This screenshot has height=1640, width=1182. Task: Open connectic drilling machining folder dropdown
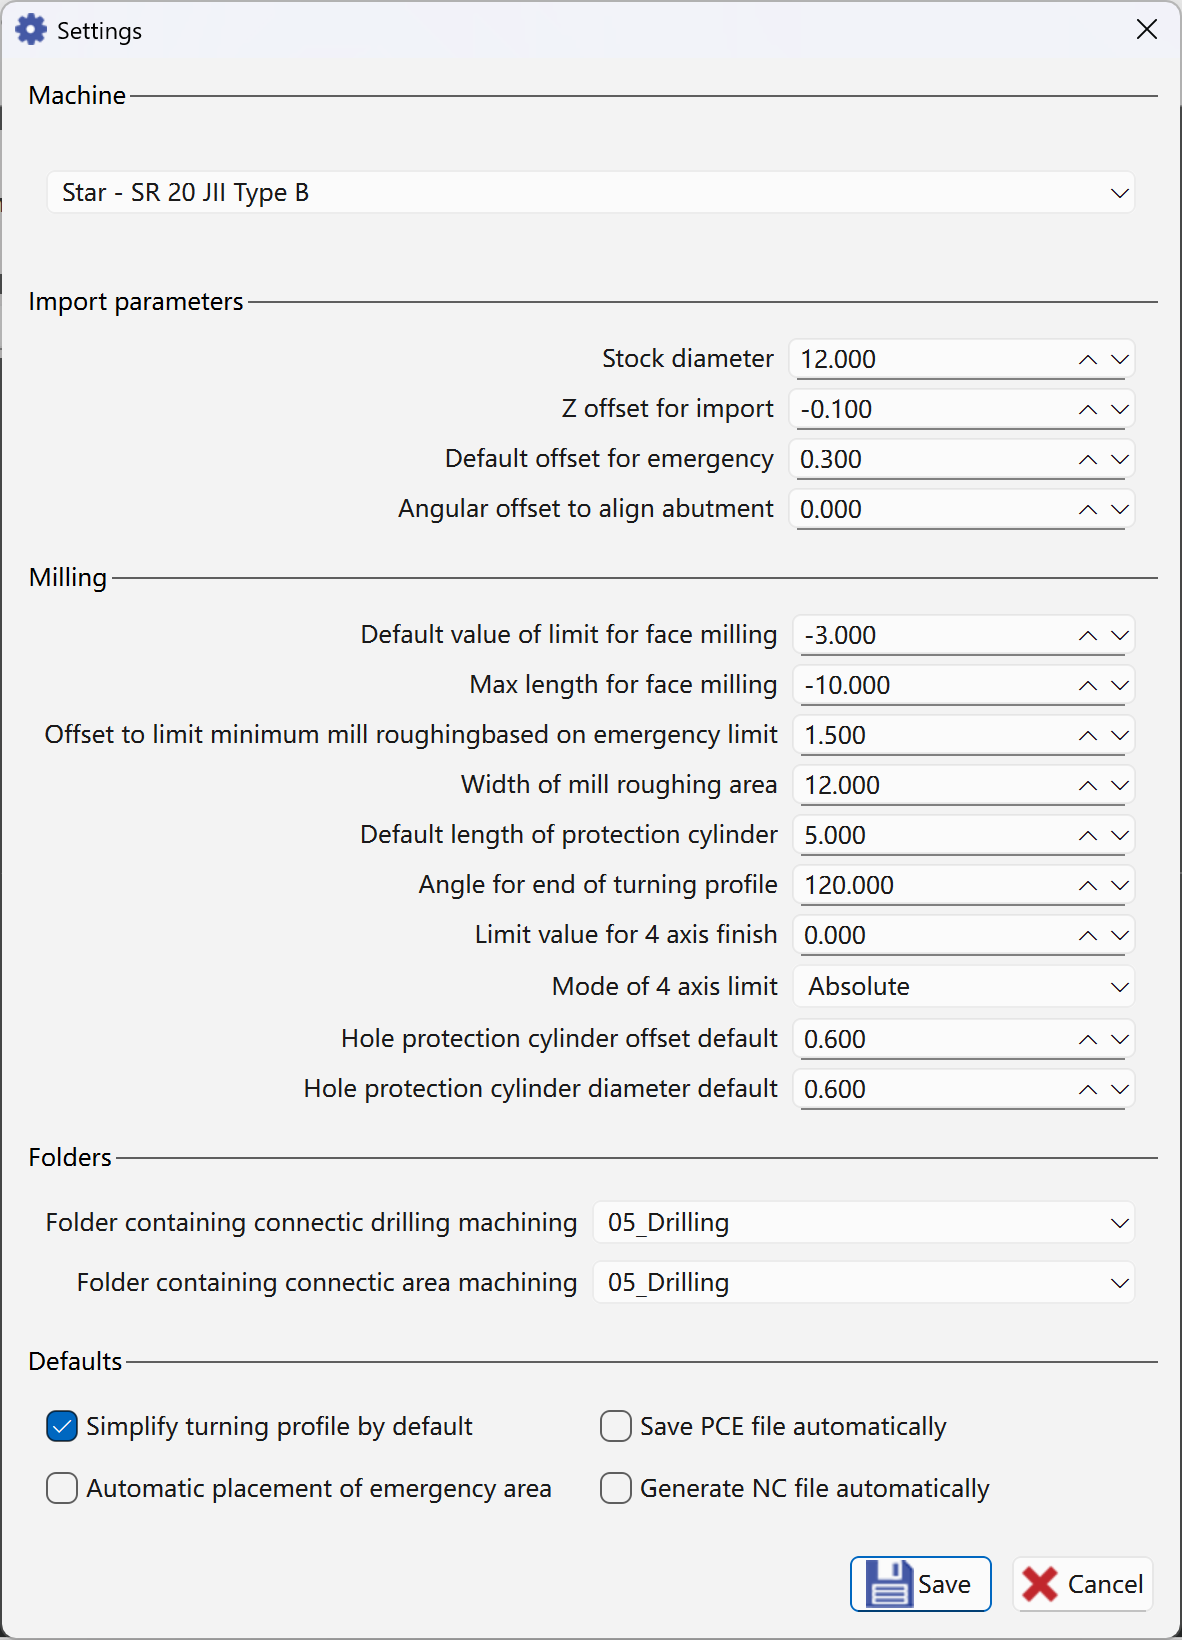point(864,1223)
